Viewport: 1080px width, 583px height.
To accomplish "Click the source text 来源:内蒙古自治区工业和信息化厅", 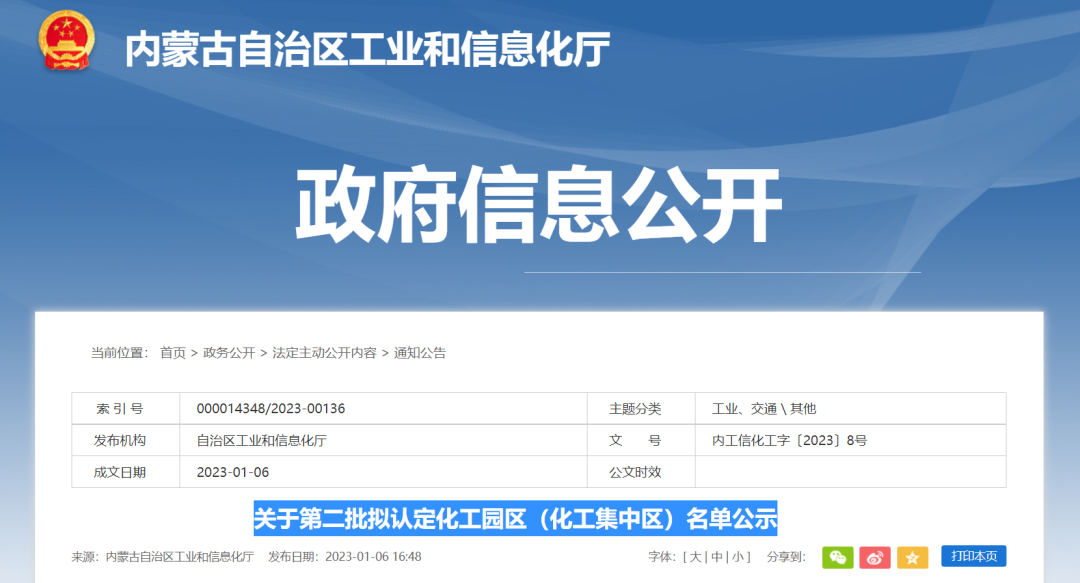I will point(163,557).
